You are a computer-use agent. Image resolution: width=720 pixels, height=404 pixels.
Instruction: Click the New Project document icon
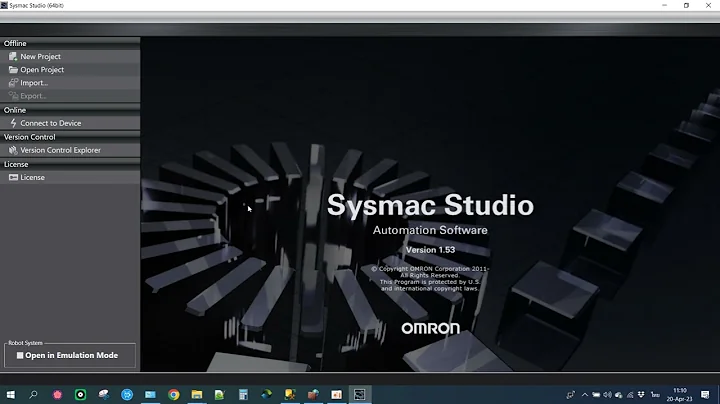point(13,56)
